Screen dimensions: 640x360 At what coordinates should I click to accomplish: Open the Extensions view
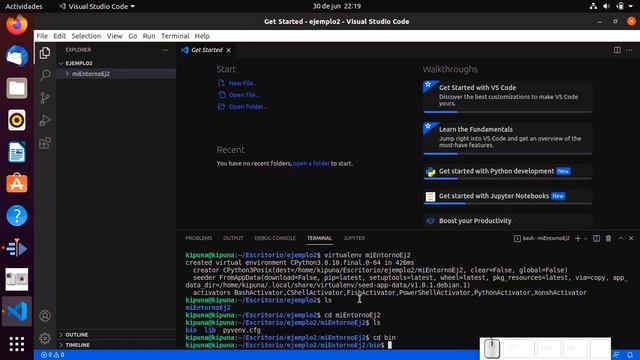[x=45, y=143]
